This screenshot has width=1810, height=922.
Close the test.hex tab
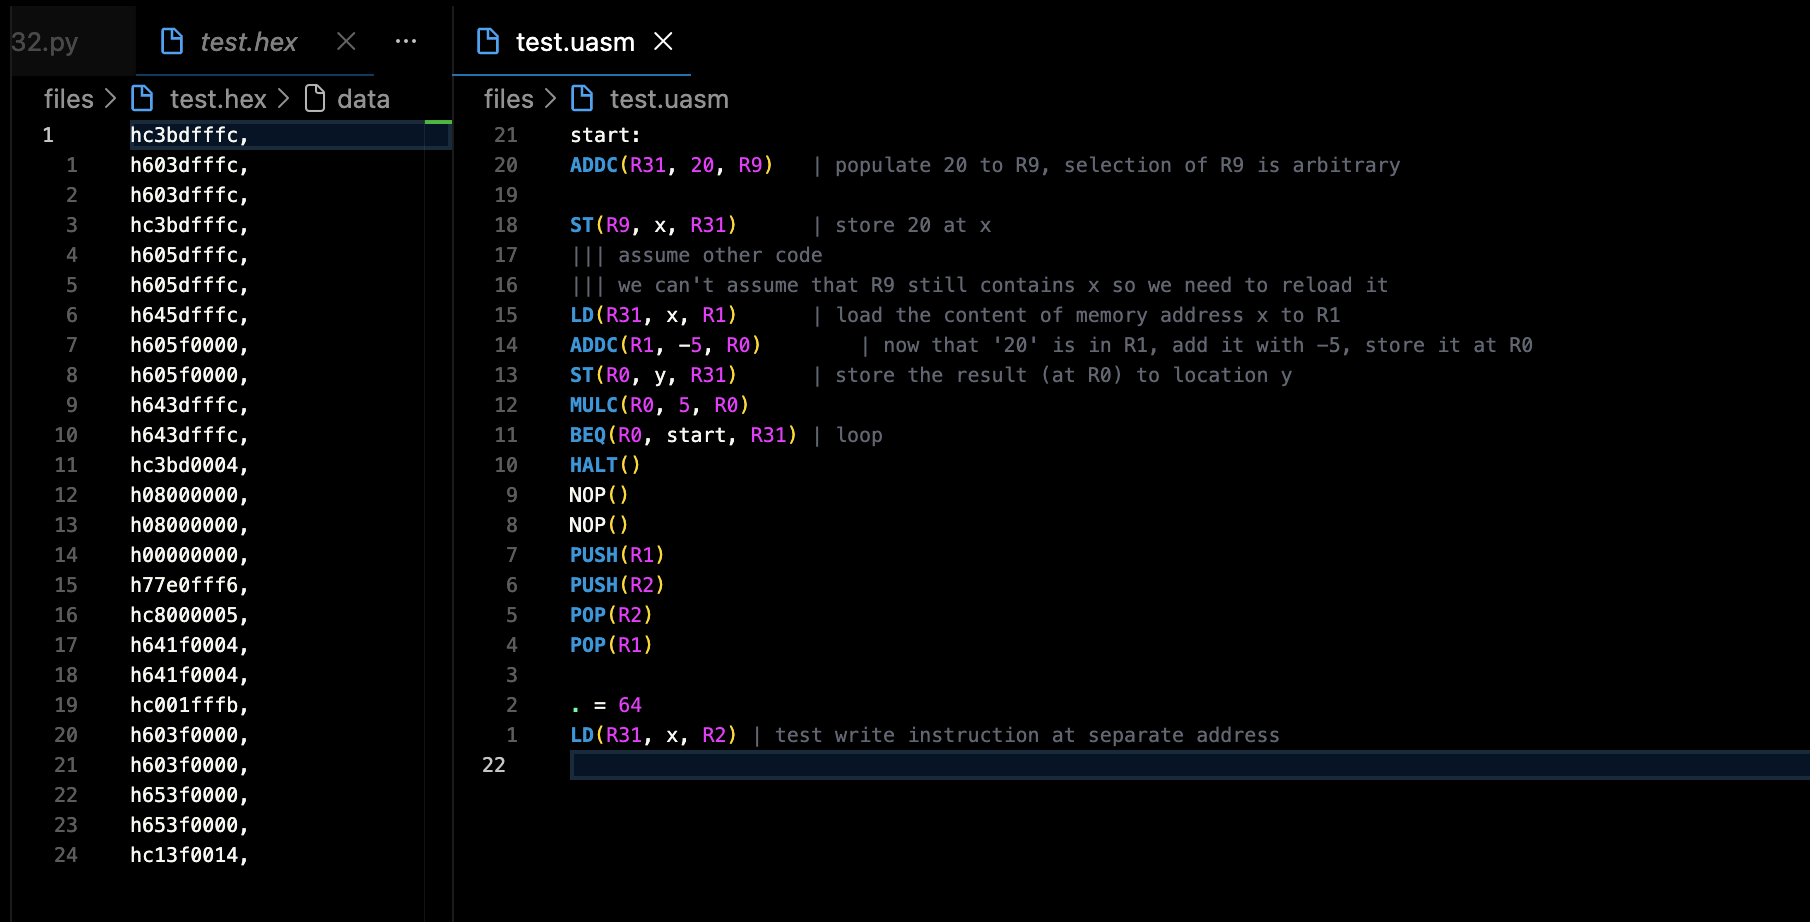click(x=346, y=41)
